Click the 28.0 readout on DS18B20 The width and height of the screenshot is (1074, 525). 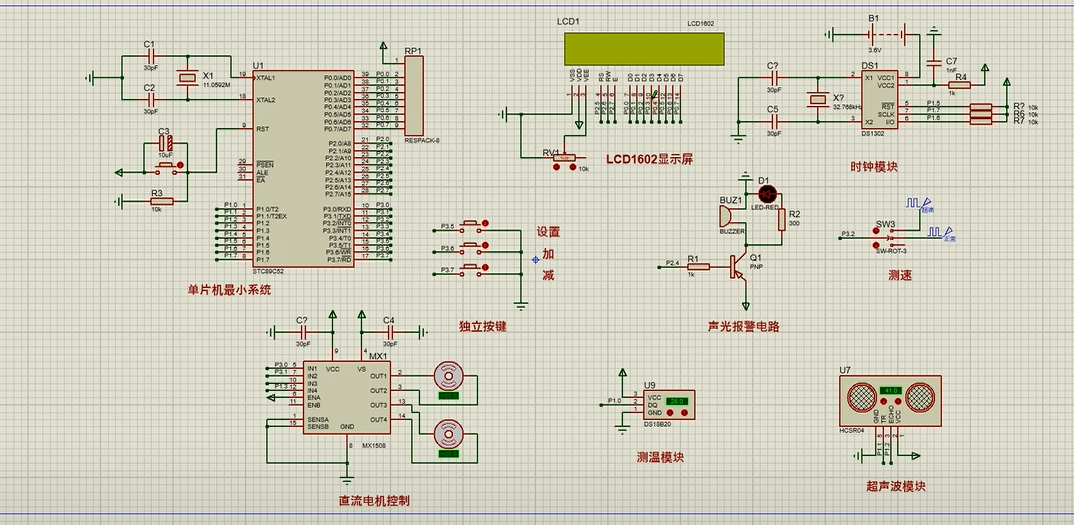[x=675, y=401]
